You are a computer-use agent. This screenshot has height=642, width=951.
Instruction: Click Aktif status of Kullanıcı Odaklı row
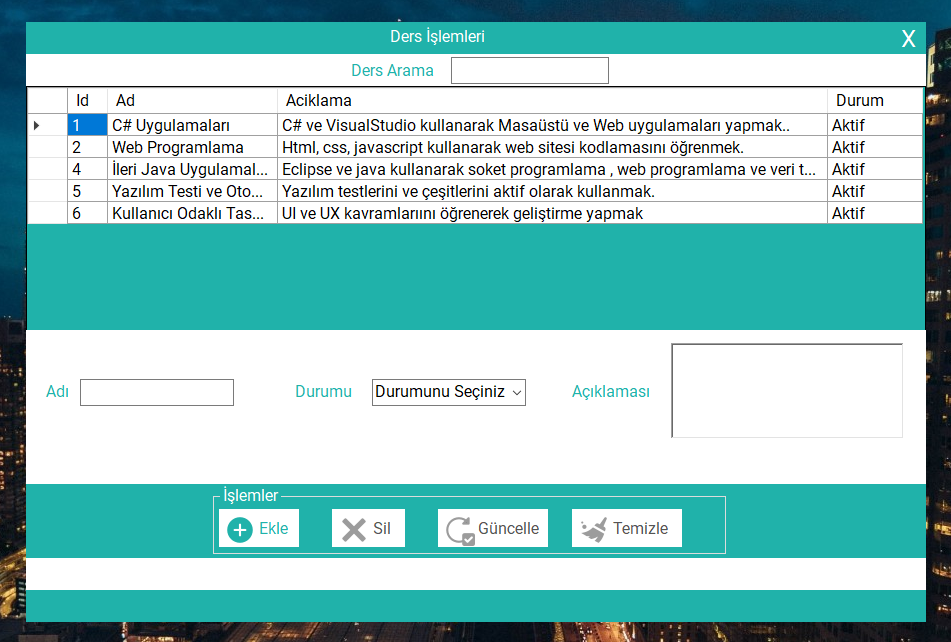pos(875,213)
